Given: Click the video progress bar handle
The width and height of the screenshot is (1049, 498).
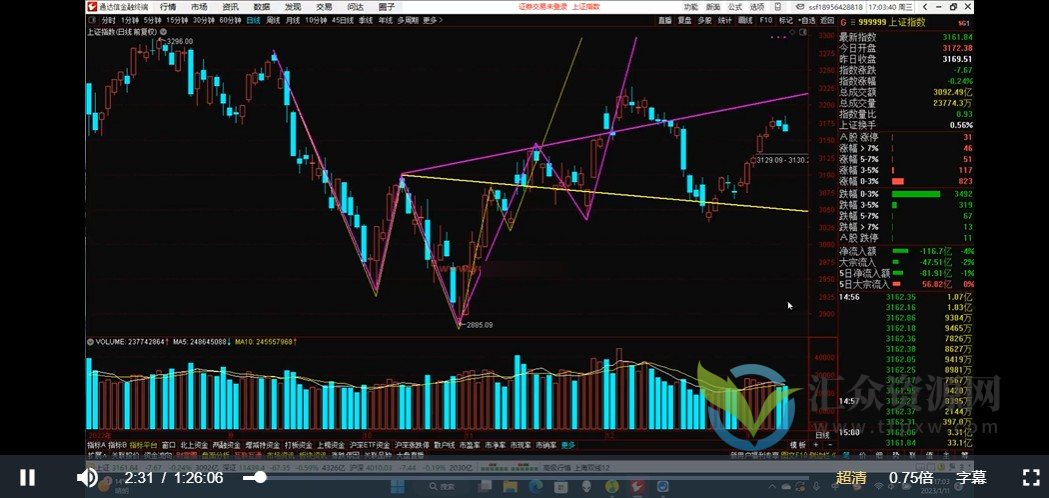Looking at the screenshot, I should [261, 478].
